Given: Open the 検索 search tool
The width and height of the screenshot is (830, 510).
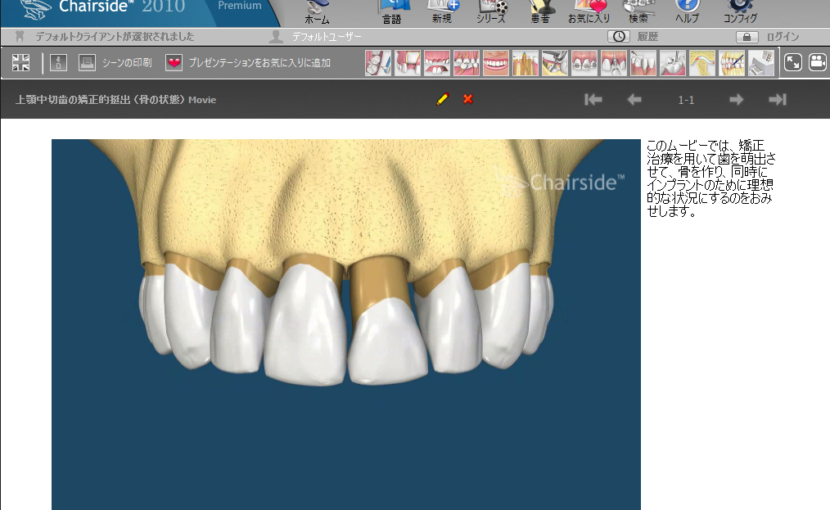Looking at the screenshot, I should (x=638, y=11).
